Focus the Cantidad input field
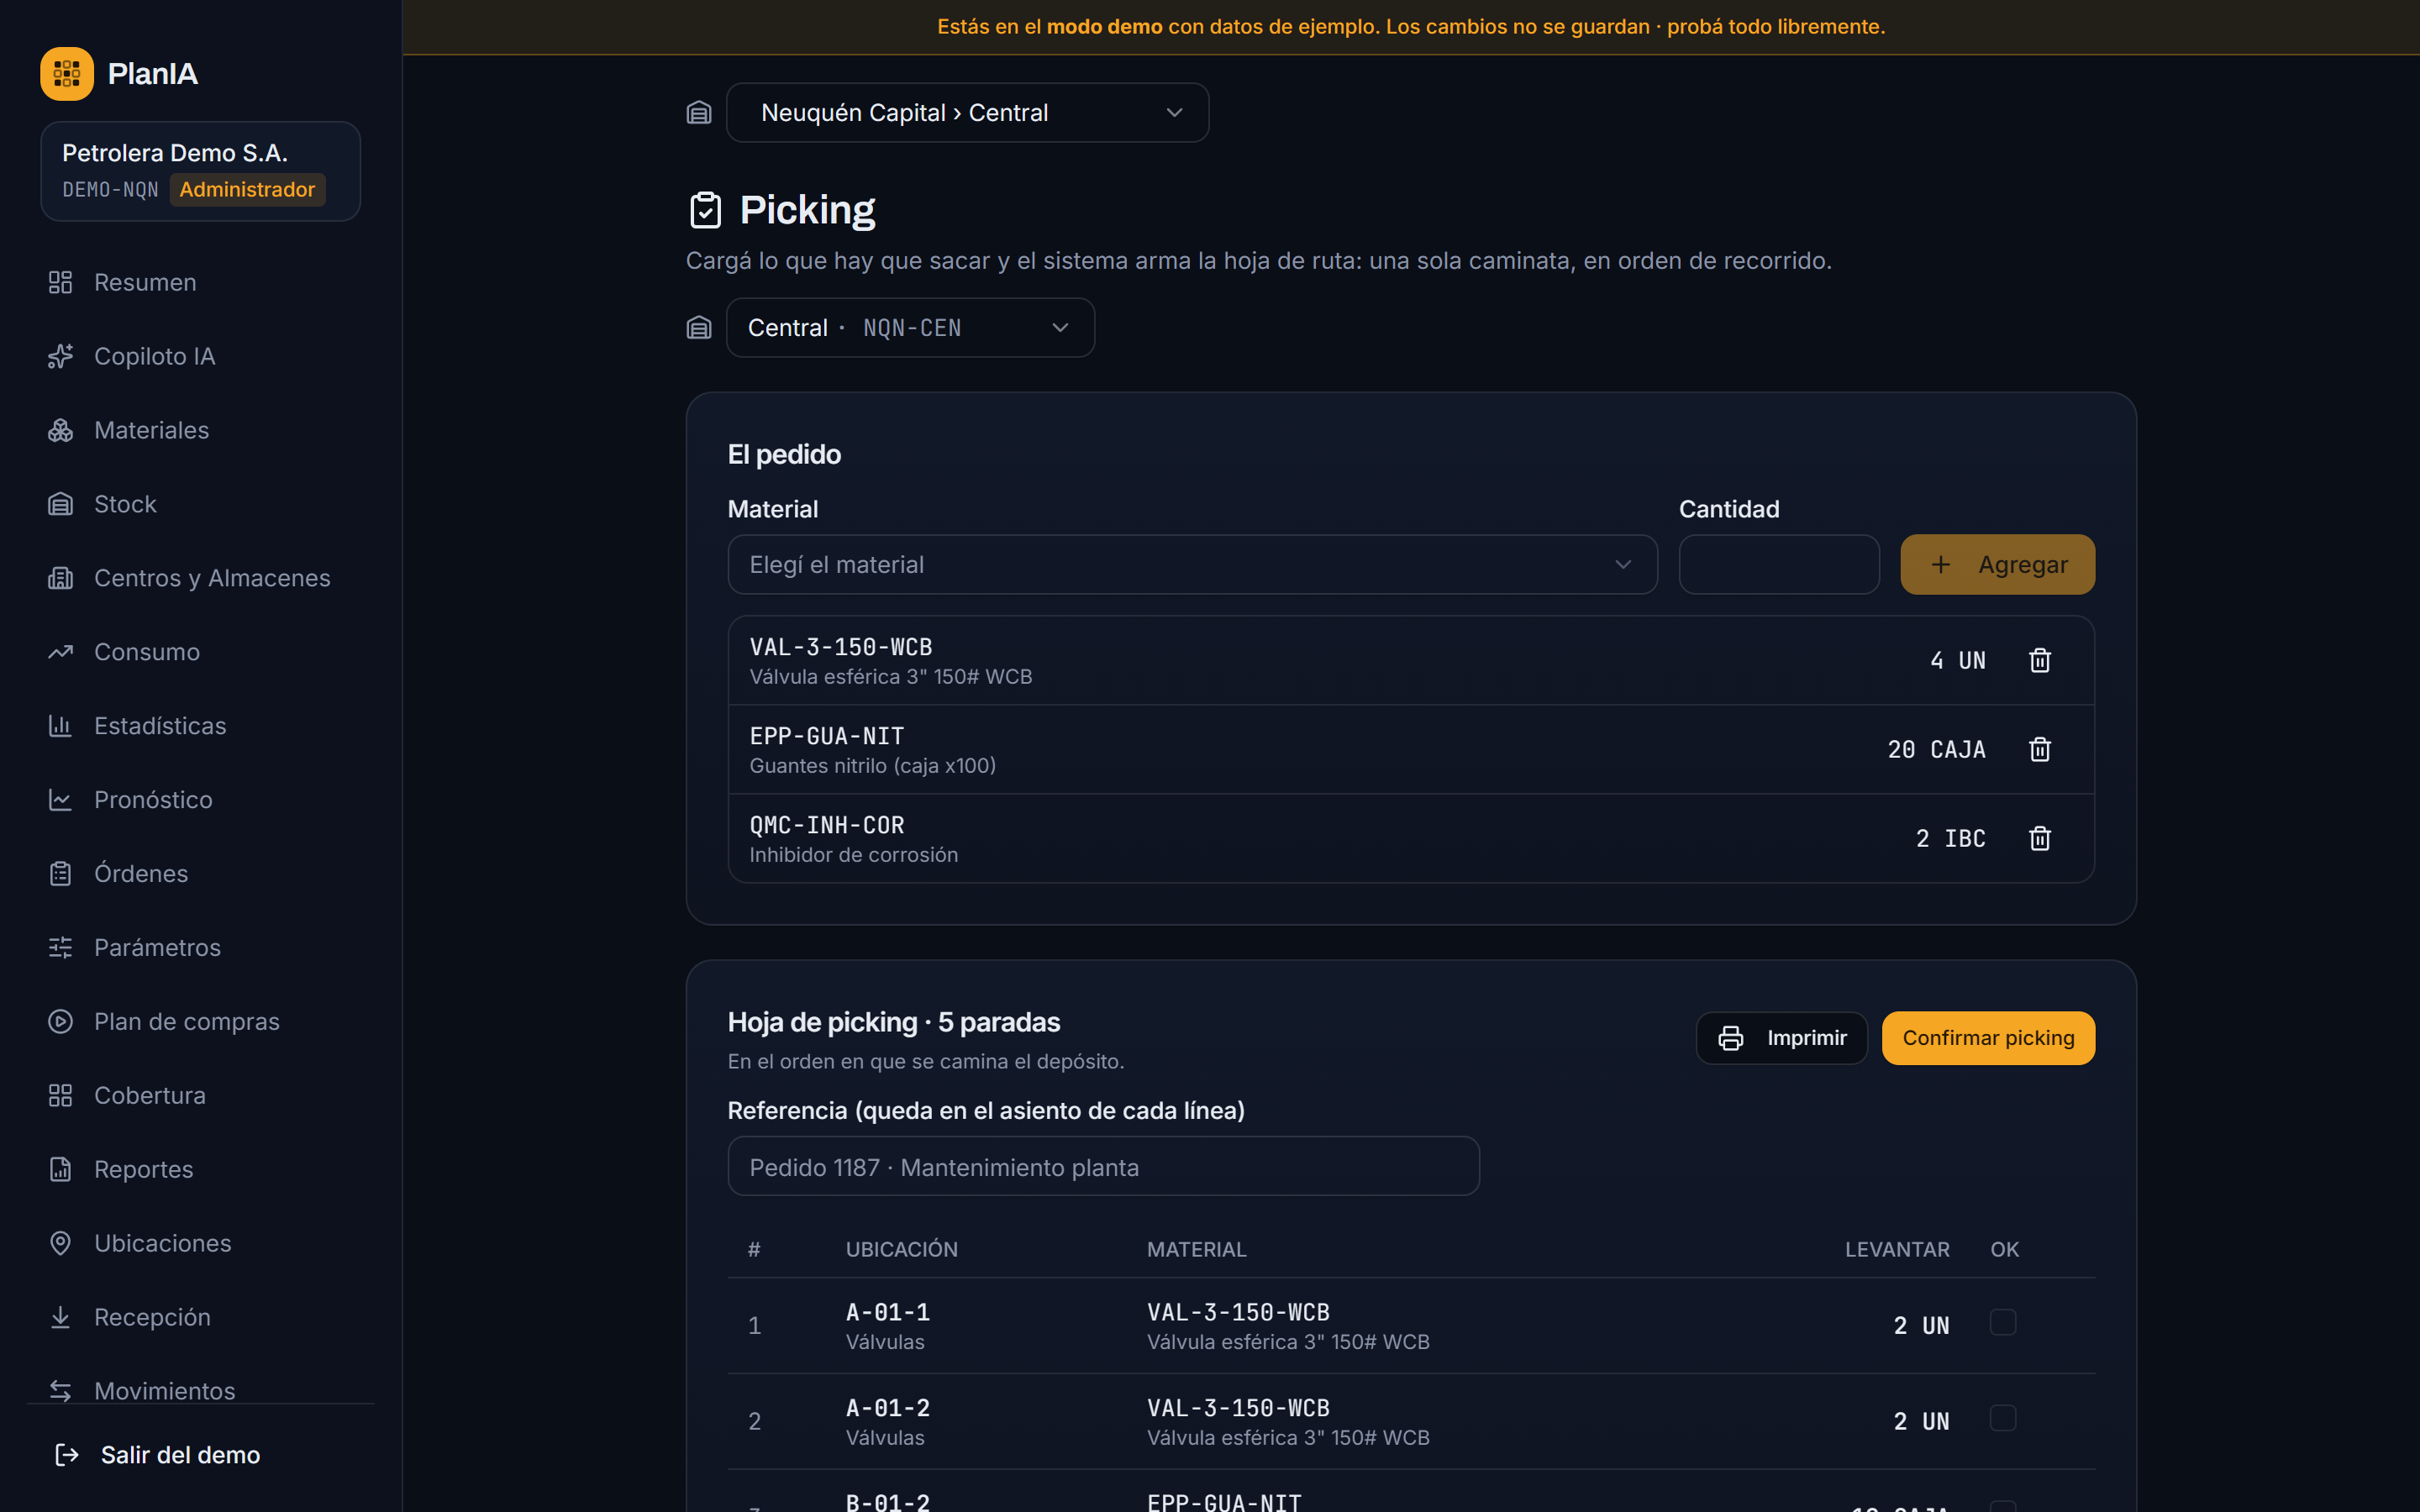 pos(1779,565)
